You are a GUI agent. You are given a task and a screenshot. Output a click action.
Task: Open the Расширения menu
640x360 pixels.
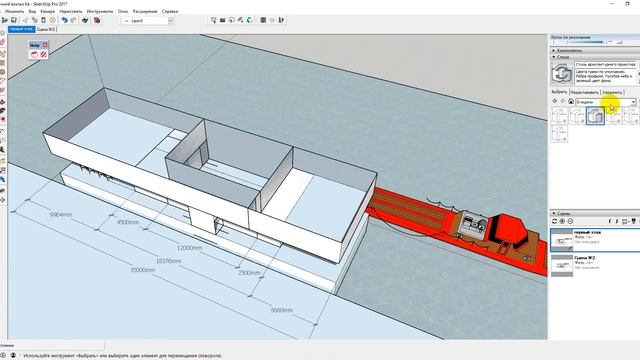[x=145, y=11]
